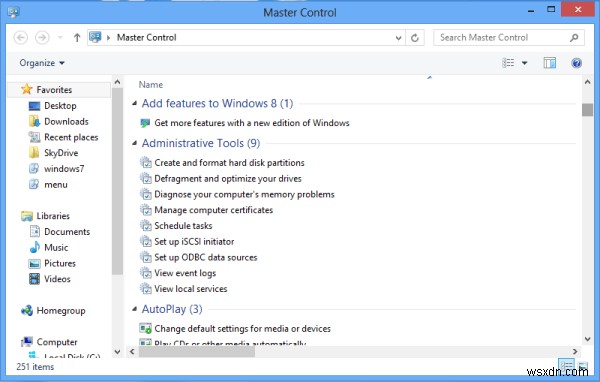Click the SkyDrive folder icon

pyautogui.click(x=34, y=153)
